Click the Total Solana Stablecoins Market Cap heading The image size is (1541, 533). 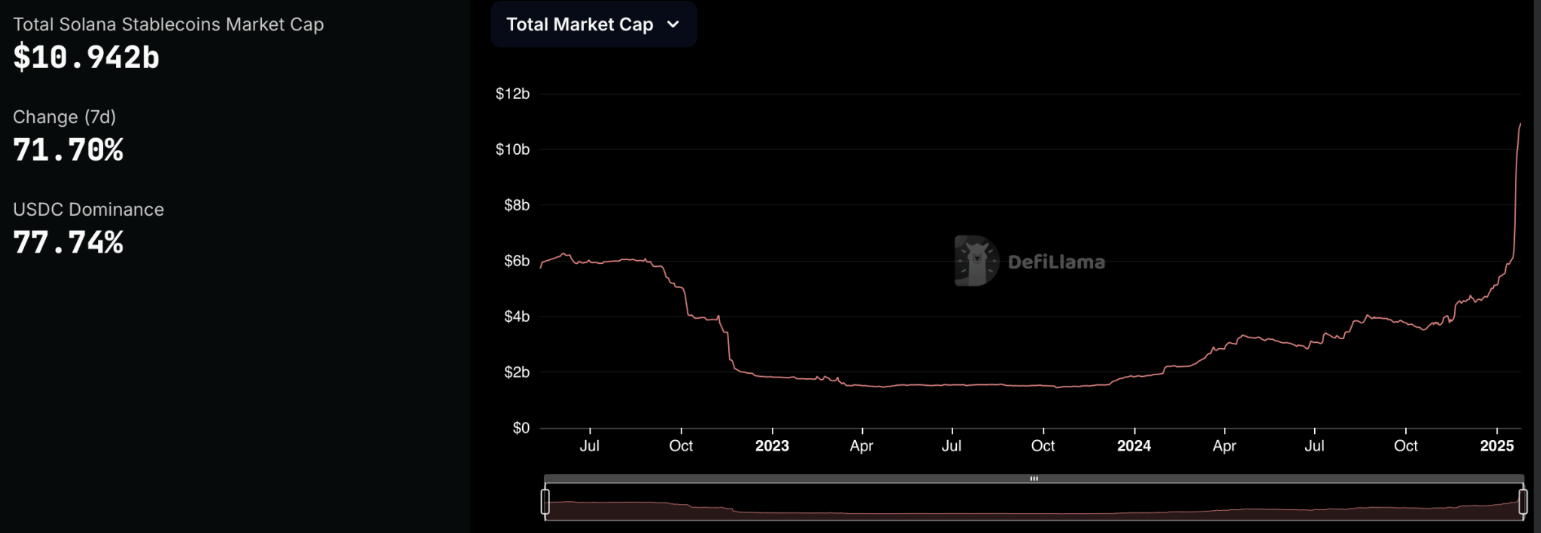pos(168,24)
